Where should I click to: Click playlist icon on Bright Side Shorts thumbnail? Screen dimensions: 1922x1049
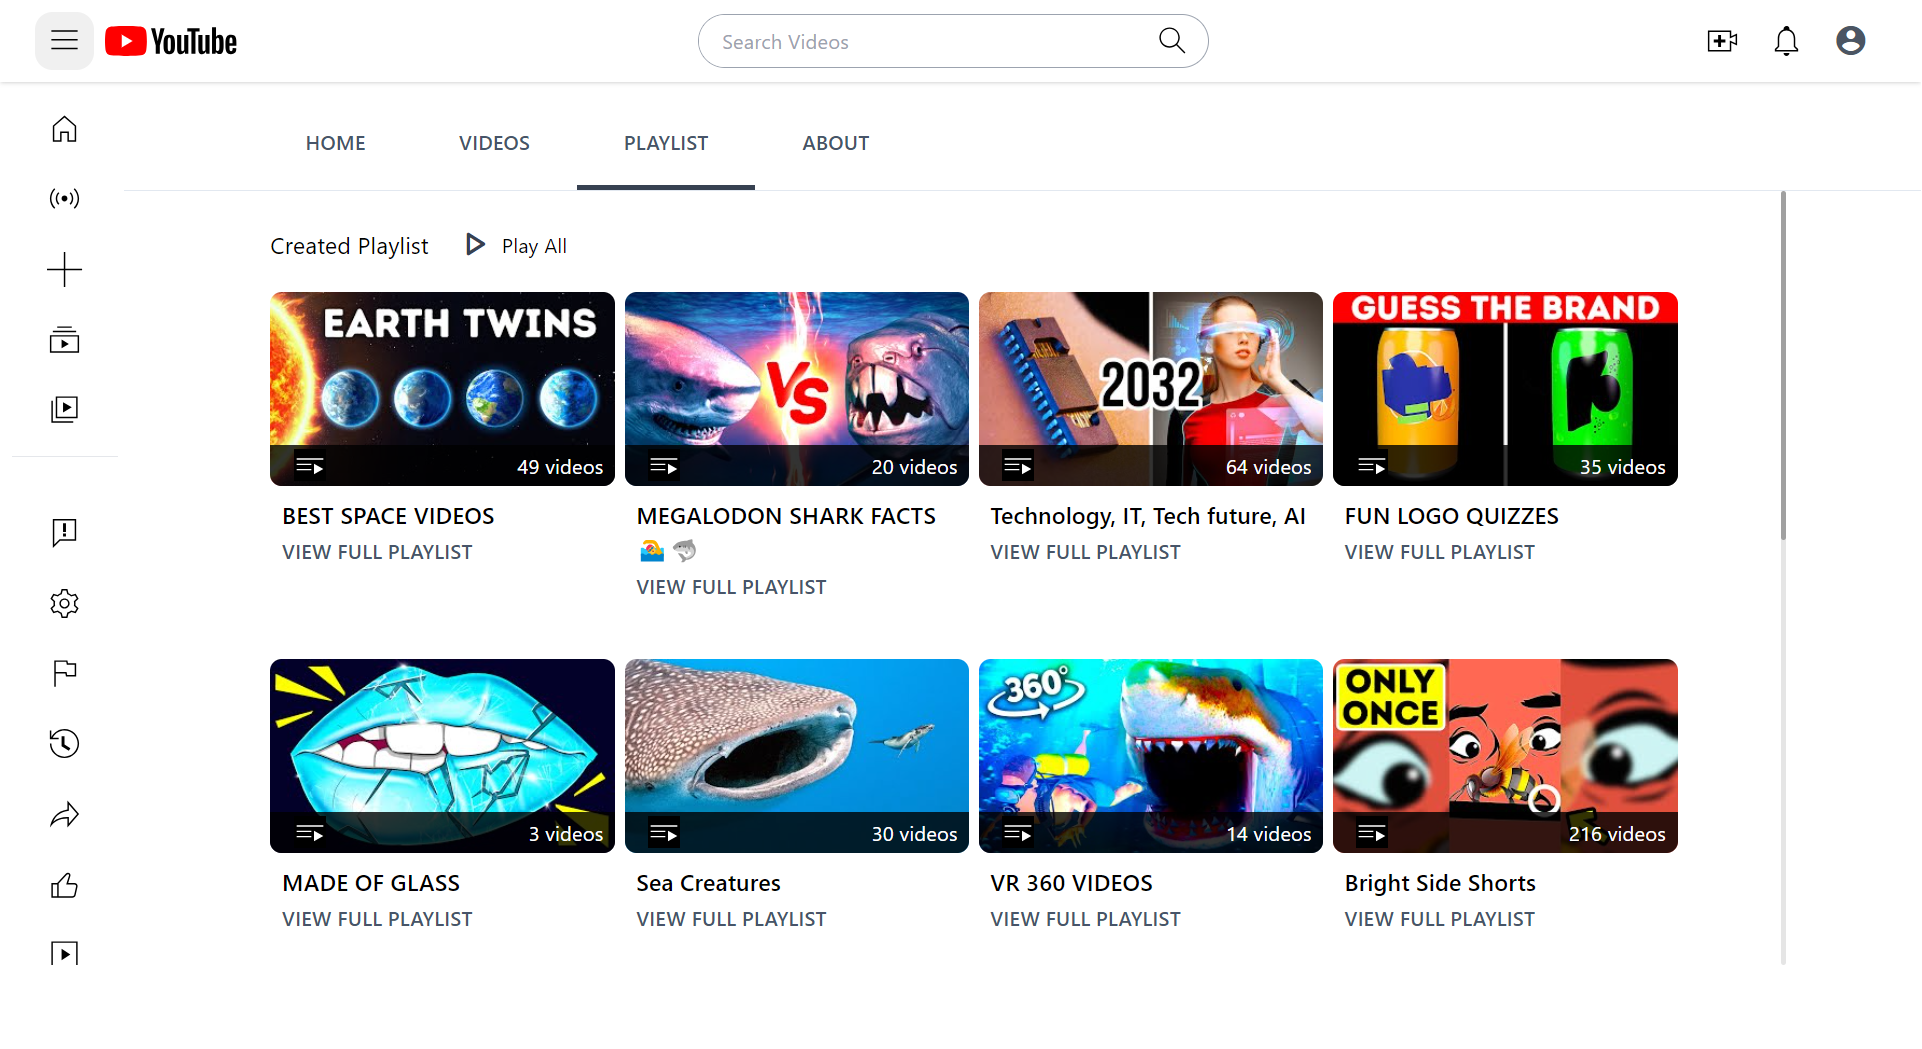pos(1371,833)
